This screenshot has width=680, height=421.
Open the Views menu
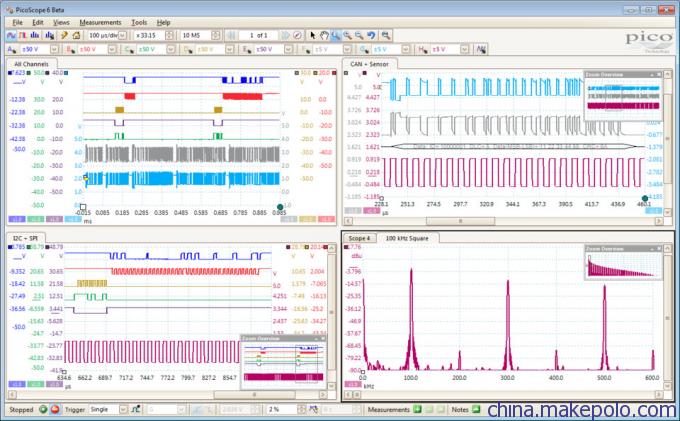pos(61,23)
